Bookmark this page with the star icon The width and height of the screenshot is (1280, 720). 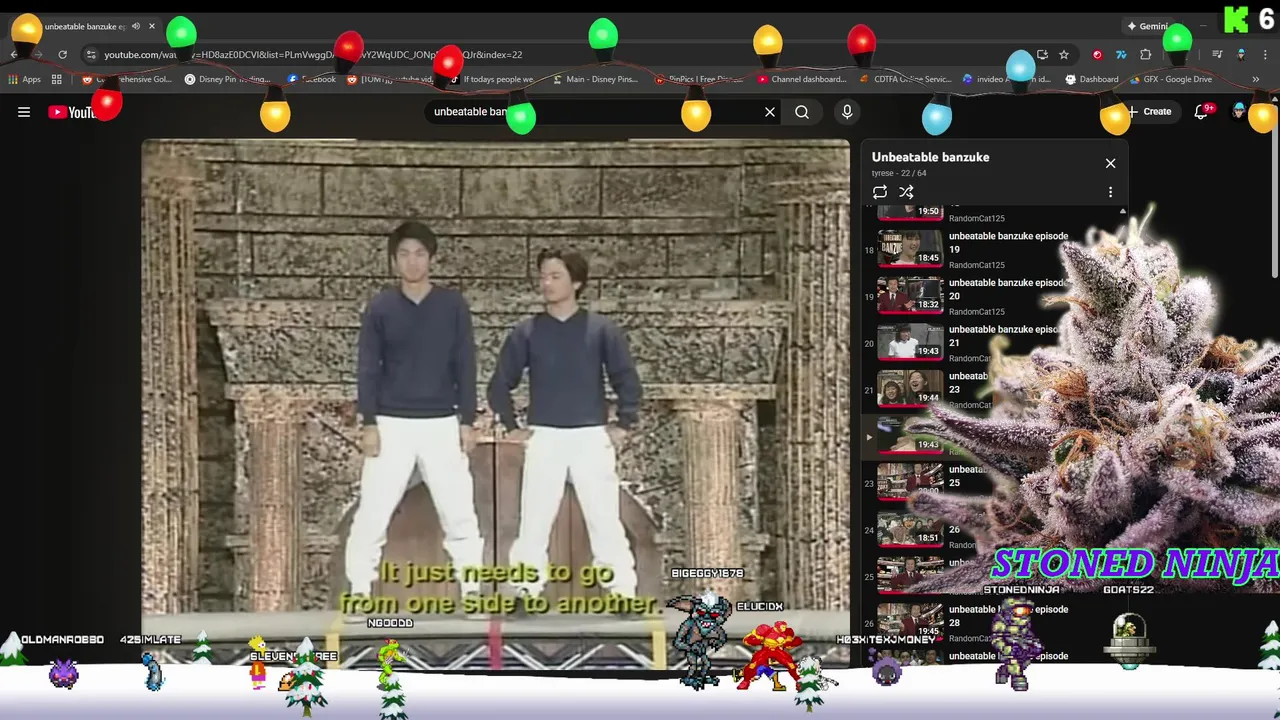click(x=1064, y=55)
